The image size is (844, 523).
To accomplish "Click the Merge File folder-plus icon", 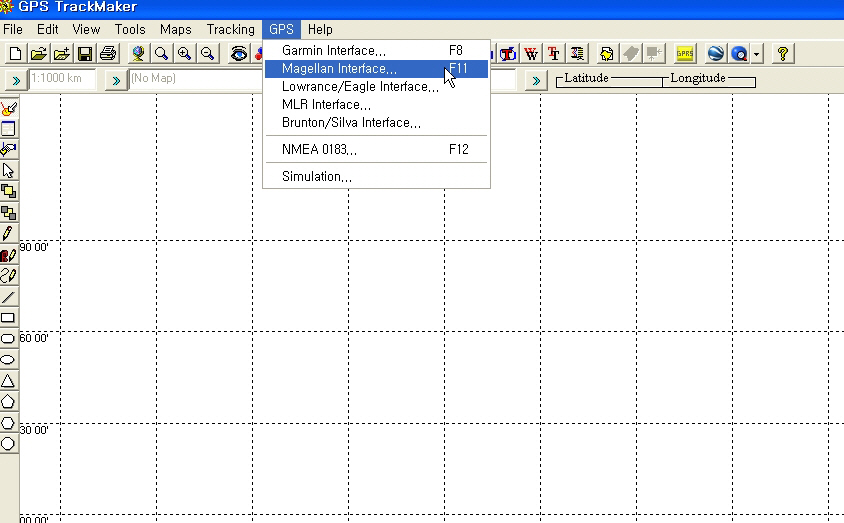I will point(62,54).
